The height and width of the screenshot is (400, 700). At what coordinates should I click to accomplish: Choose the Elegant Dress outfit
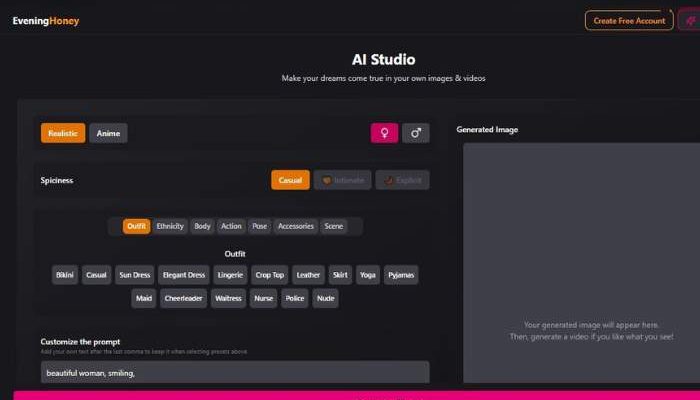click(x=183, y=275)
